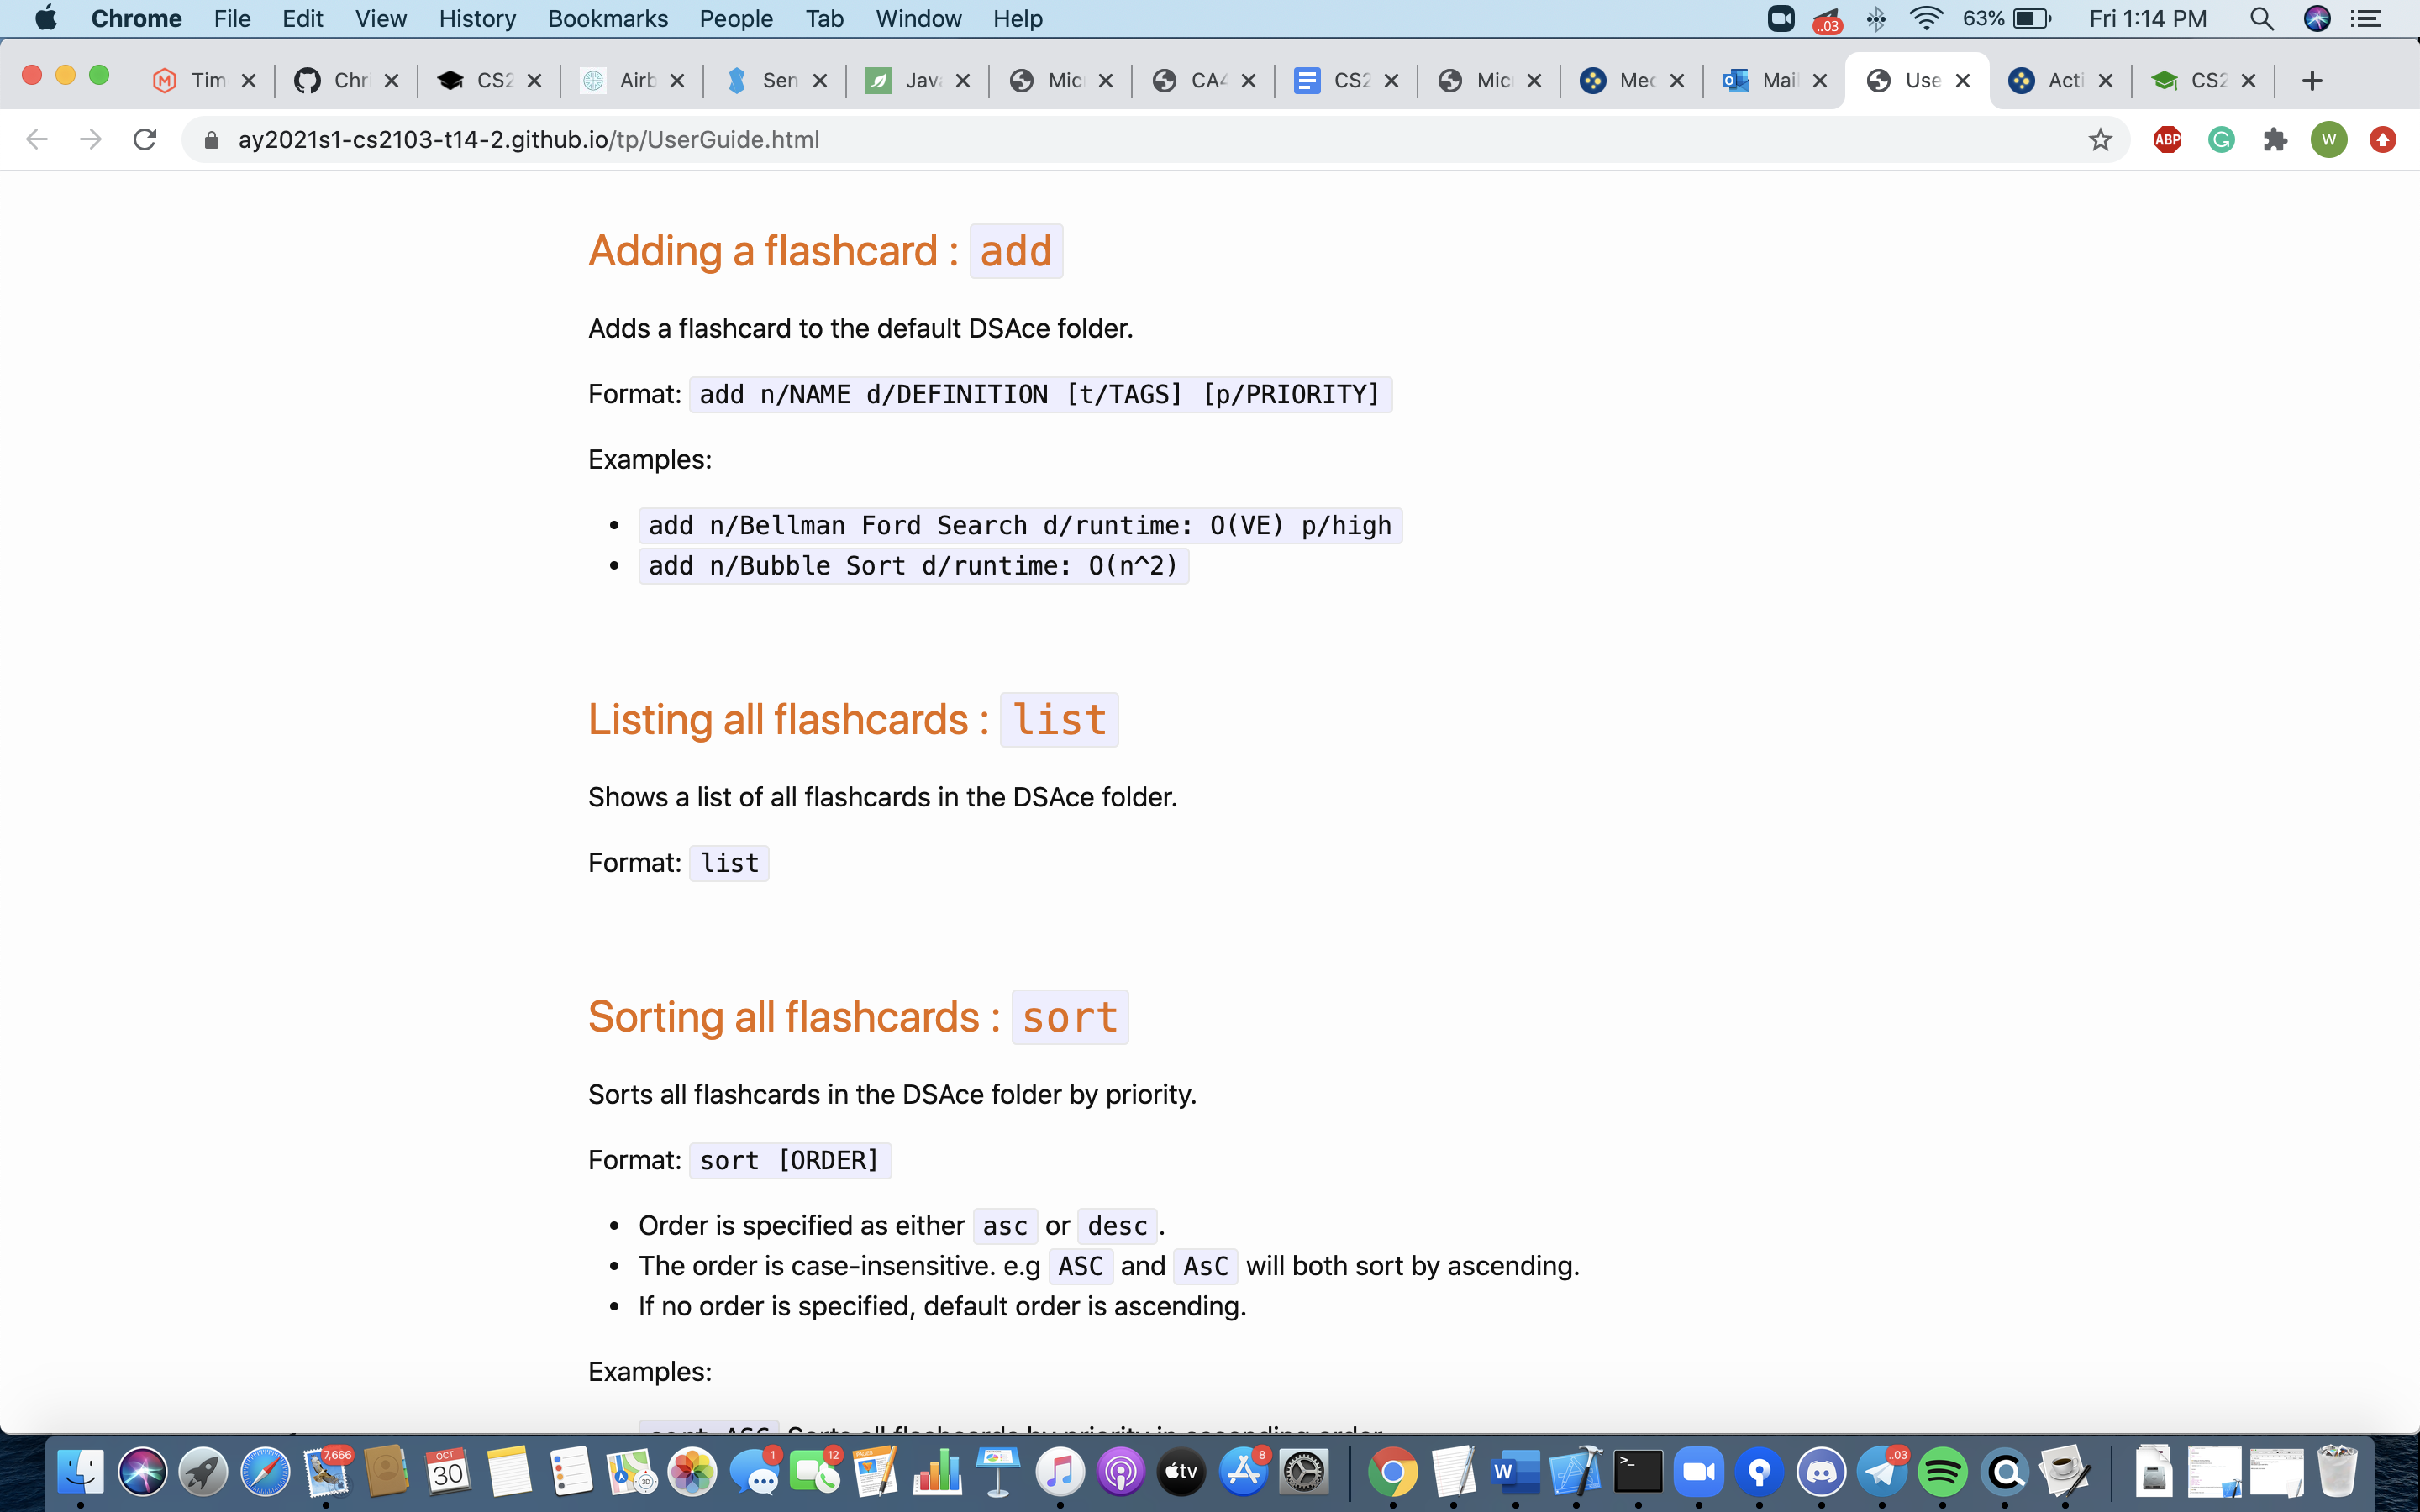This screenshot has height=1512, width=2420.
Task: View site info via lock icon
Action: 211,140
